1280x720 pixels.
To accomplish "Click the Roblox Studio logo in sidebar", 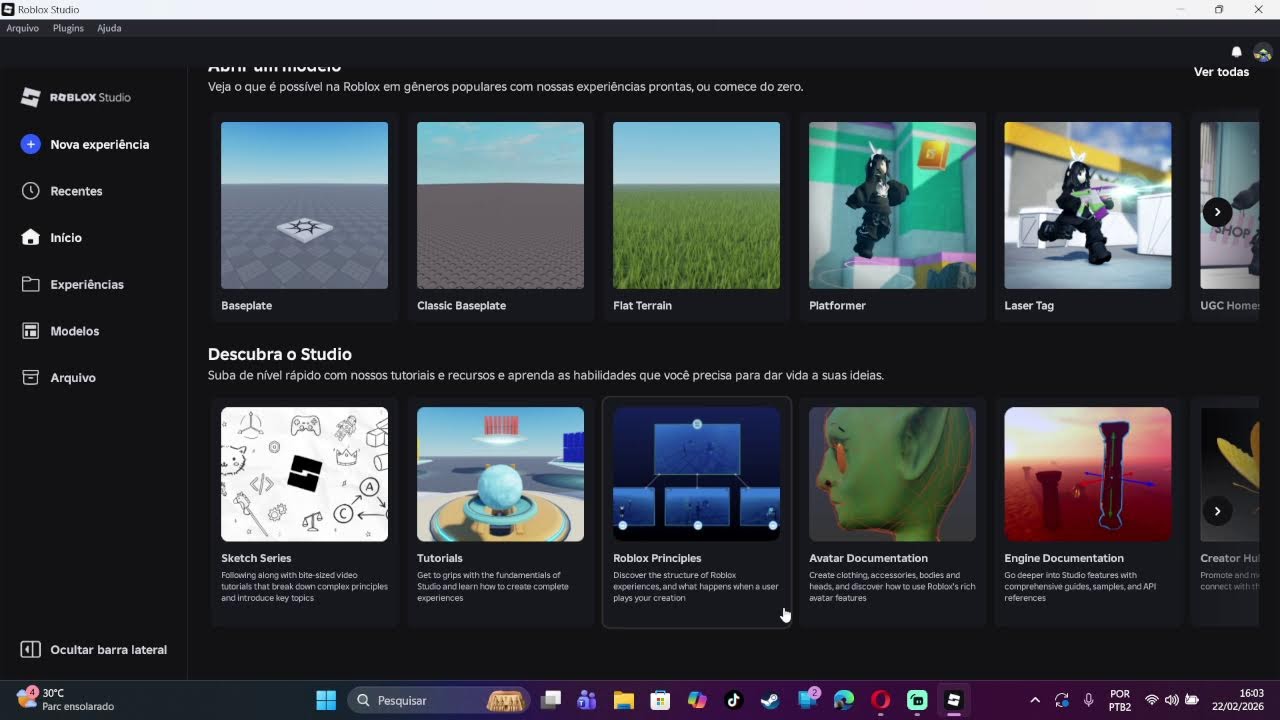I will (76, 97).
